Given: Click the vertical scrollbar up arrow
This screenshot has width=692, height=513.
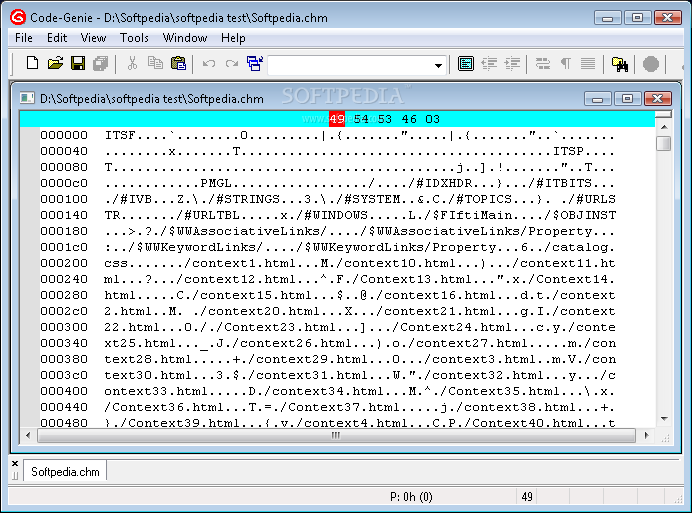Looking at the screenshot, I should click(664, 127).
